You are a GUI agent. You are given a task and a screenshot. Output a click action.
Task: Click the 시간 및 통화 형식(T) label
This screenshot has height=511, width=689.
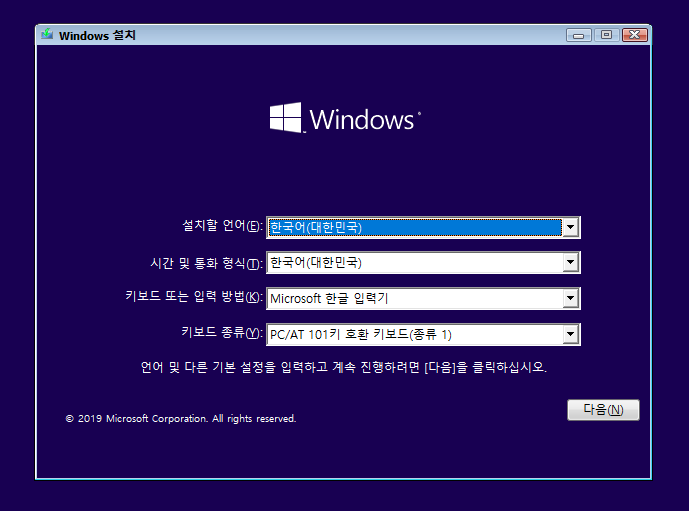click(207, 263)
